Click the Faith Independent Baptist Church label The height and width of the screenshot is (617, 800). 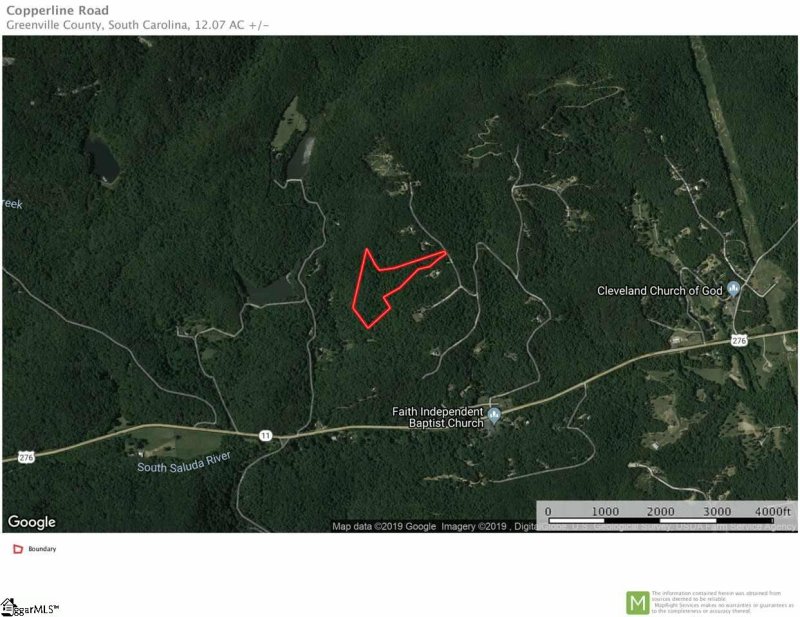[438, 417]
